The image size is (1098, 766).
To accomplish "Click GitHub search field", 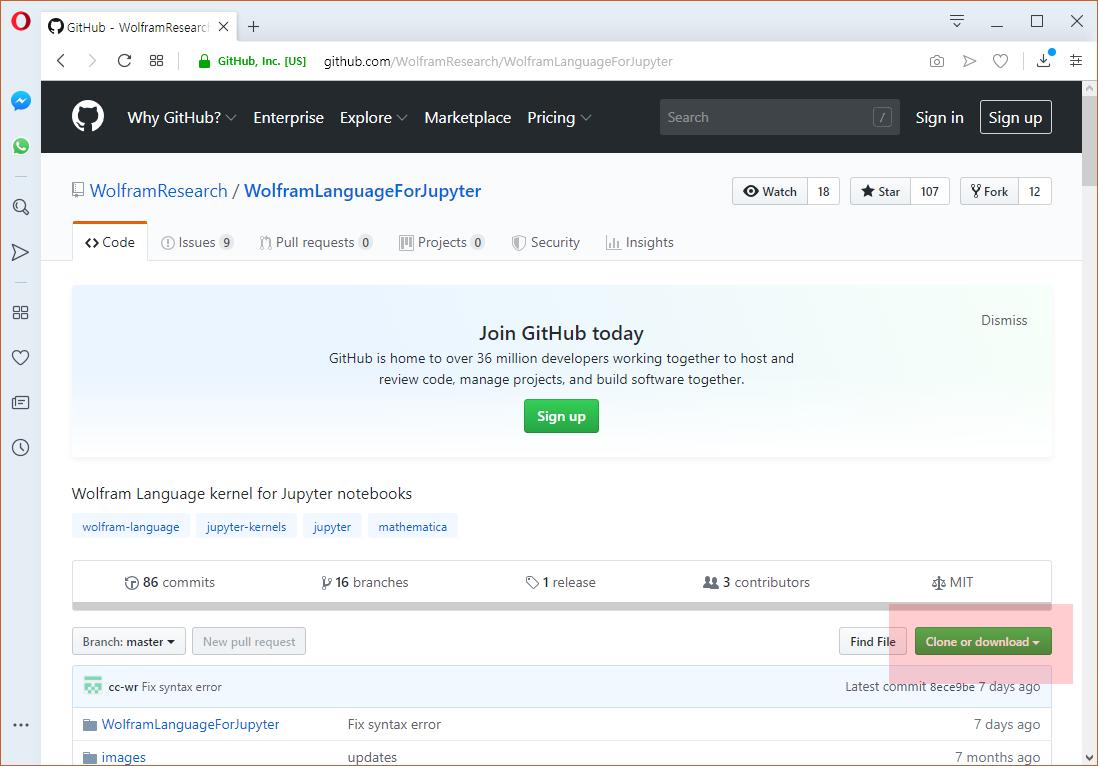I will (779, 117).
